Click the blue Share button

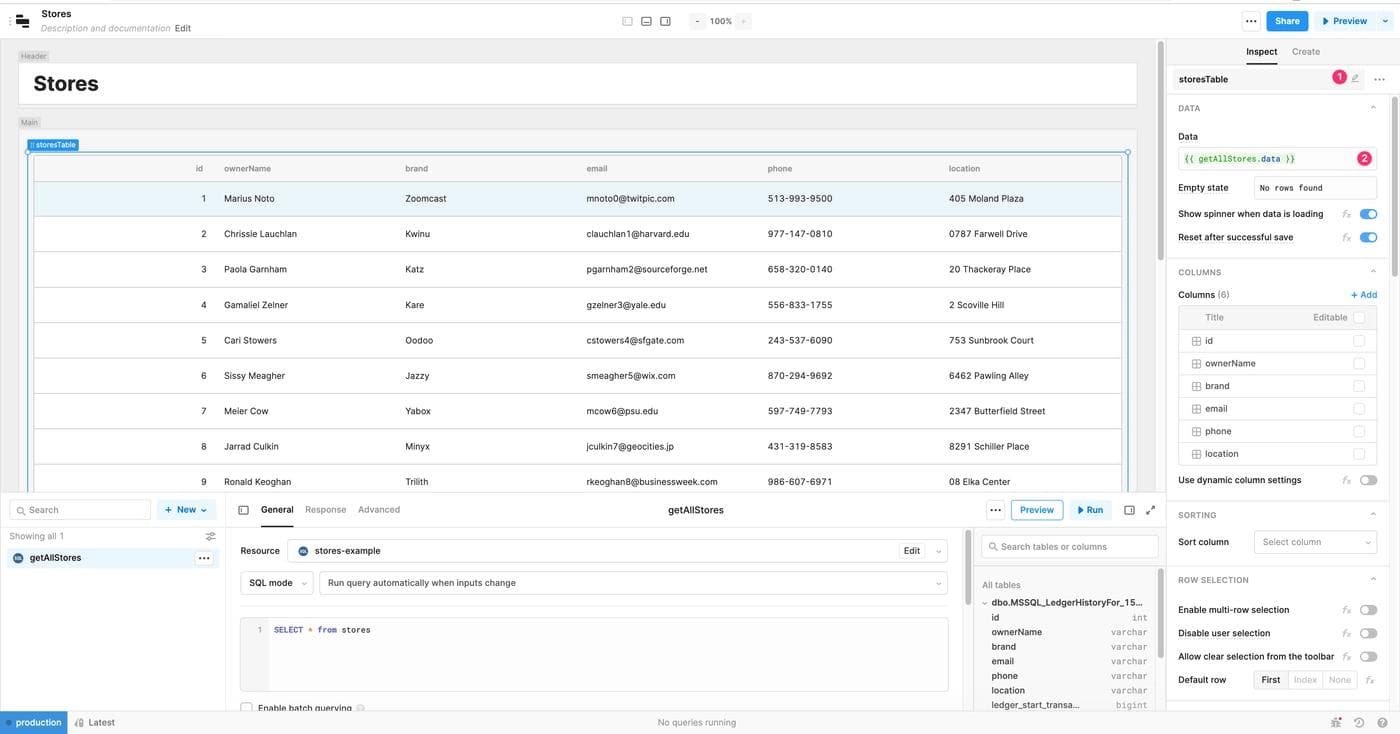coord(1286,21)
